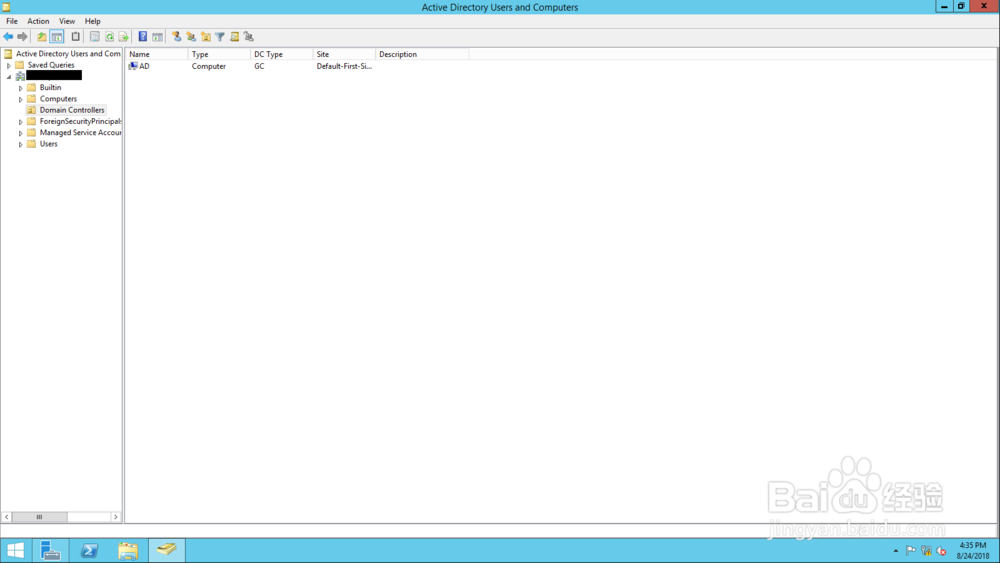Open the View menu

(x=67, y=21)
